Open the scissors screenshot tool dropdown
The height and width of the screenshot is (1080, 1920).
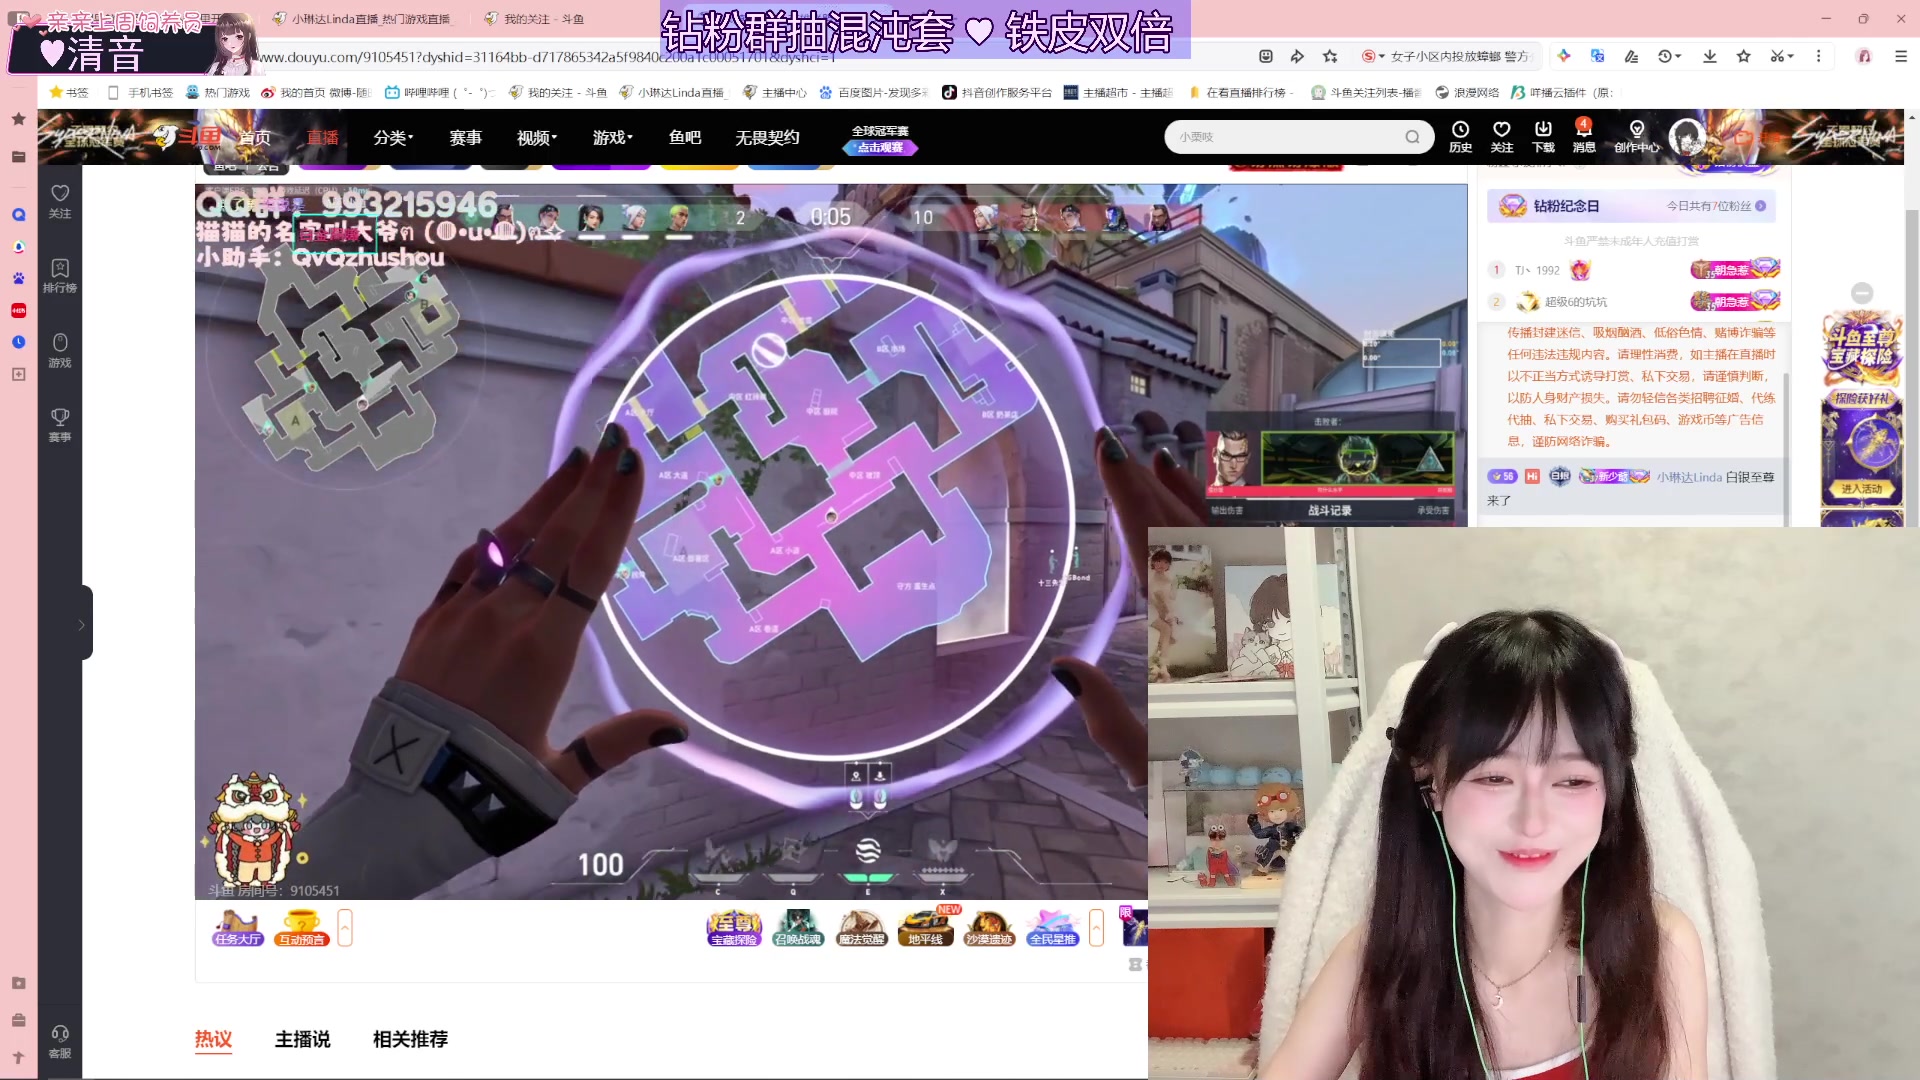(1782, 56)
